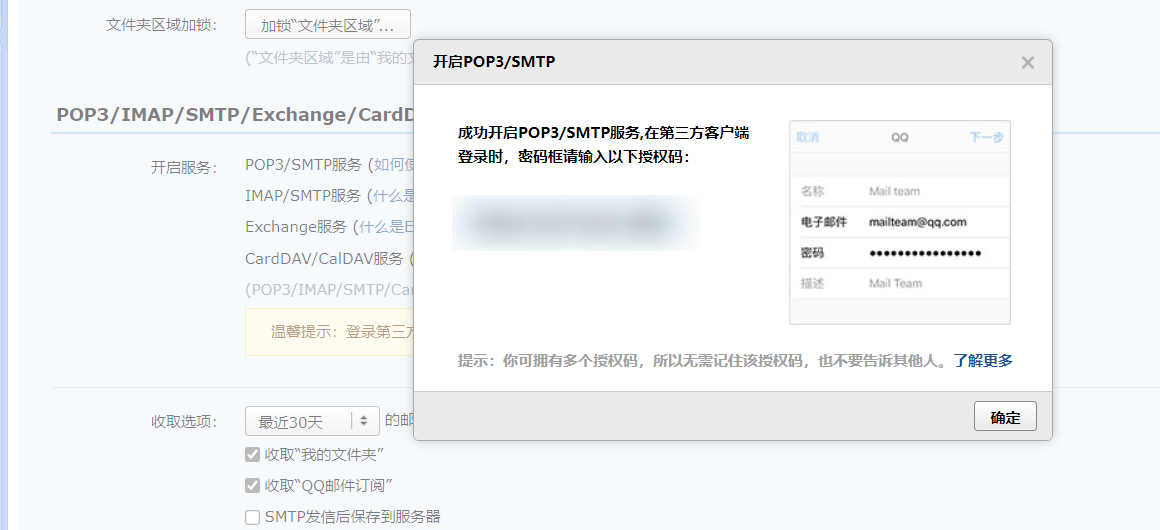The height and width of the screenshot is (530, 1160).
Task: Click 下一步 in the sample phone image
Action: click(x=986, y=138)
